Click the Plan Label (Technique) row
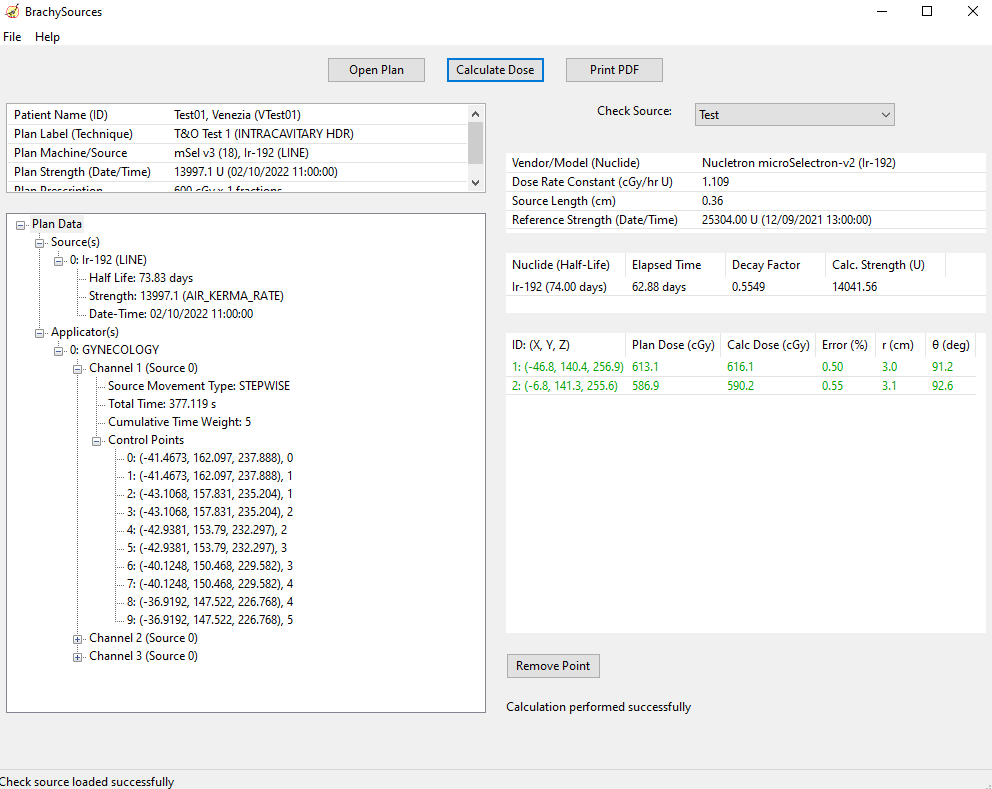The height and width of the screenshot is (789, 992). (x=238, y=134)
